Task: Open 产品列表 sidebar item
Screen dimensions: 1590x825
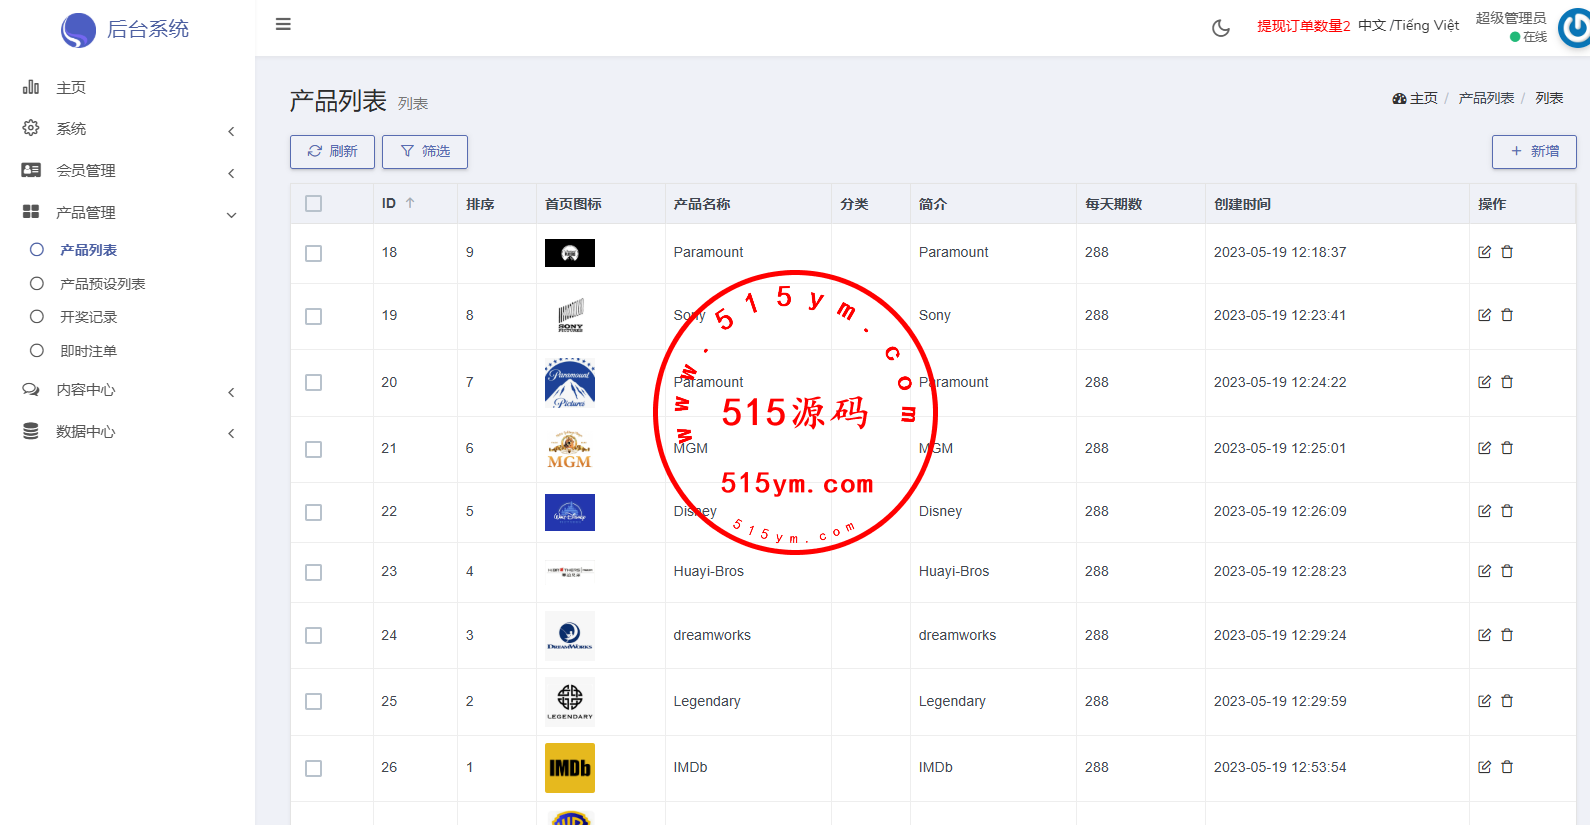Action: [88, 250]
